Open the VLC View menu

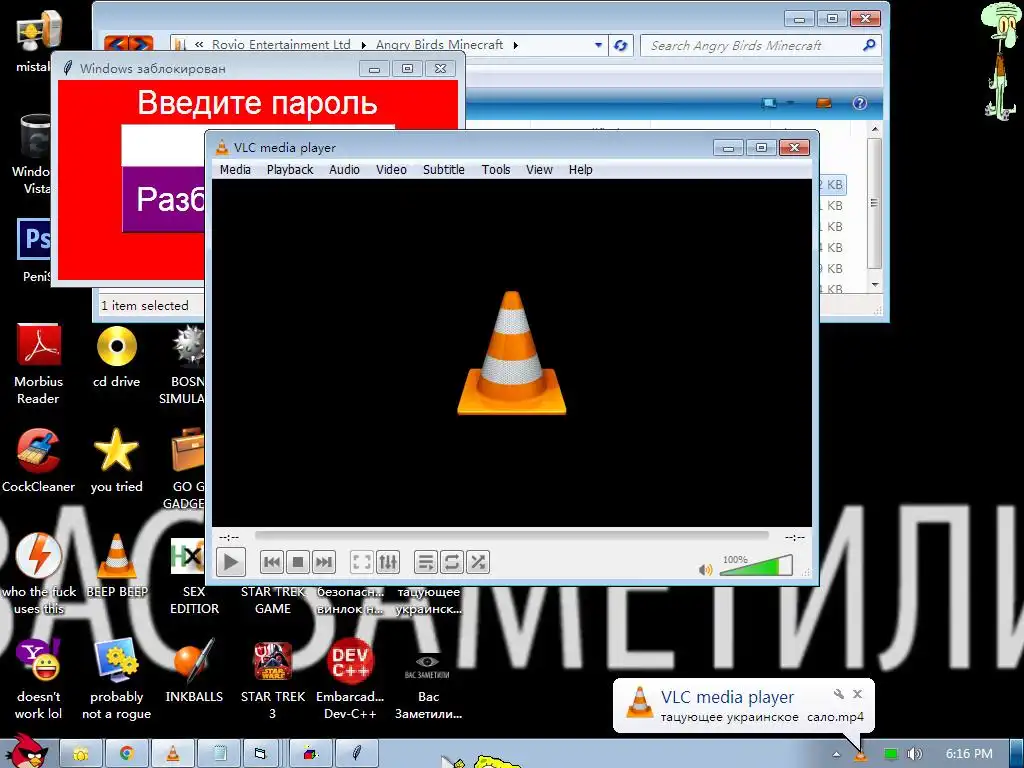click(x=539, y=170)
